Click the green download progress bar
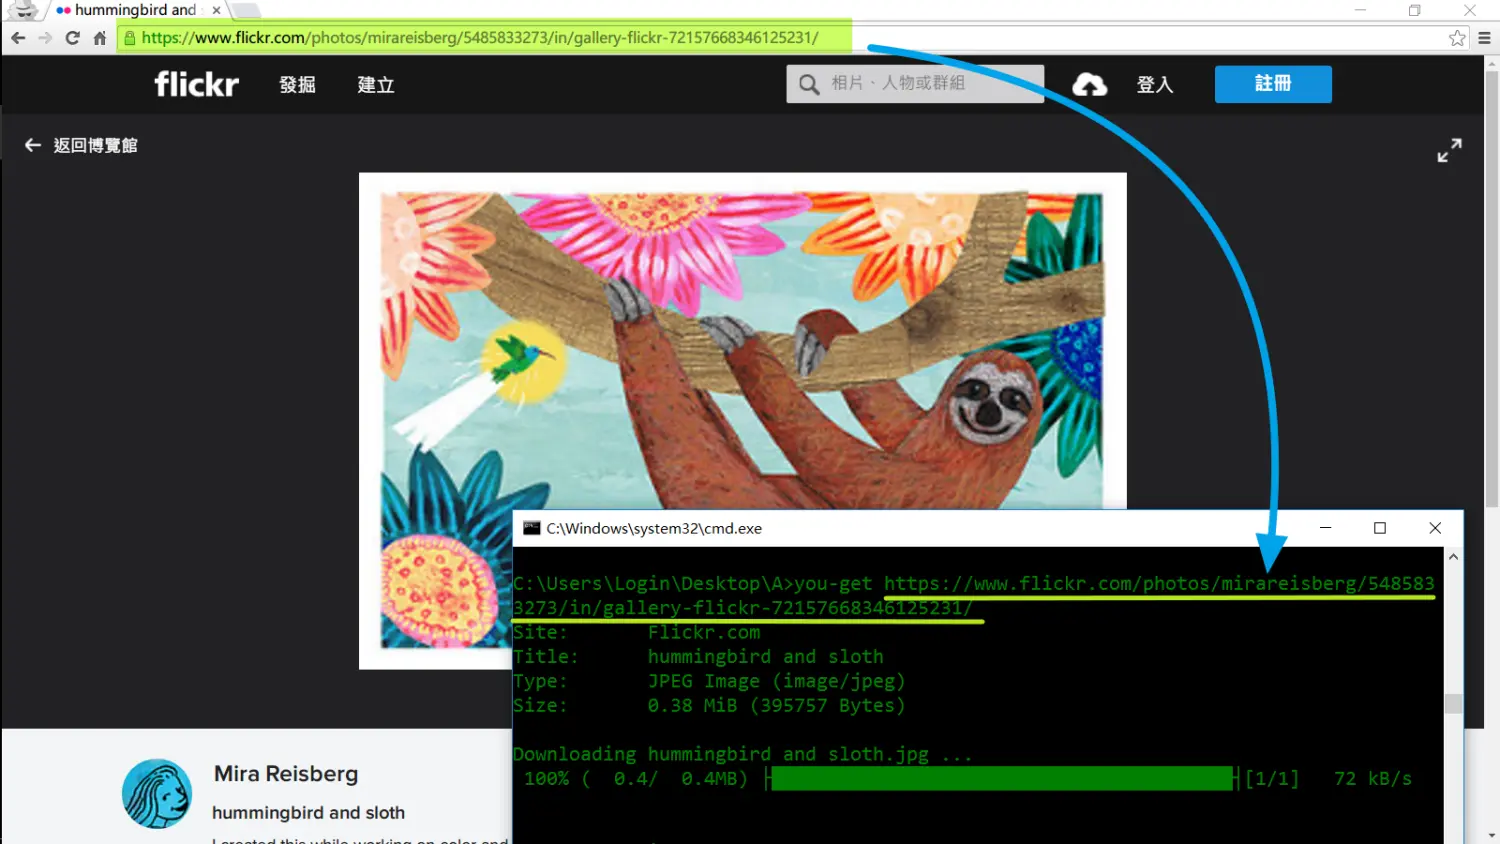This screenshot has width=1500, height=844. coord(1002,779)
